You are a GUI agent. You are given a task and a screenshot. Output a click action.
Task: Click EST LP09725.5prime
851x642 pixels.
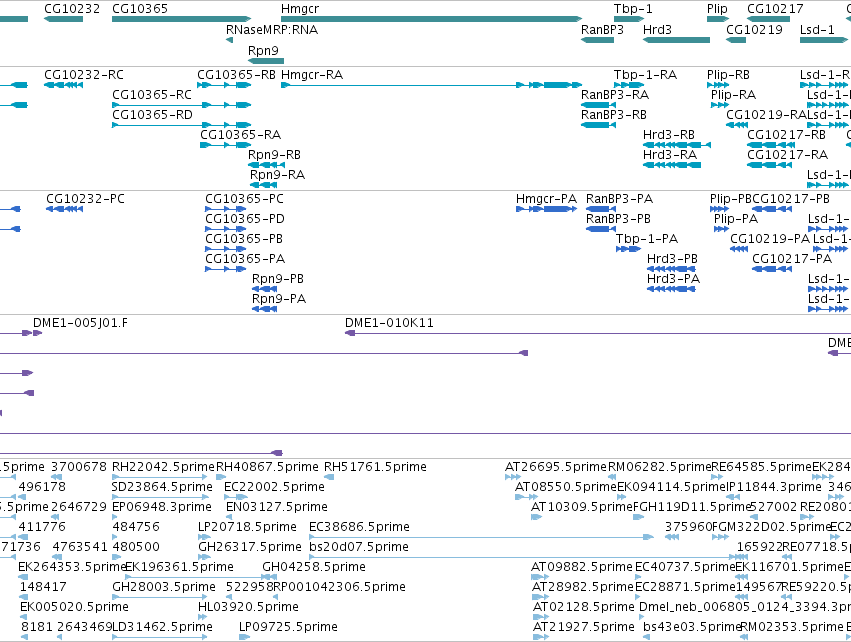coord(288,627)
